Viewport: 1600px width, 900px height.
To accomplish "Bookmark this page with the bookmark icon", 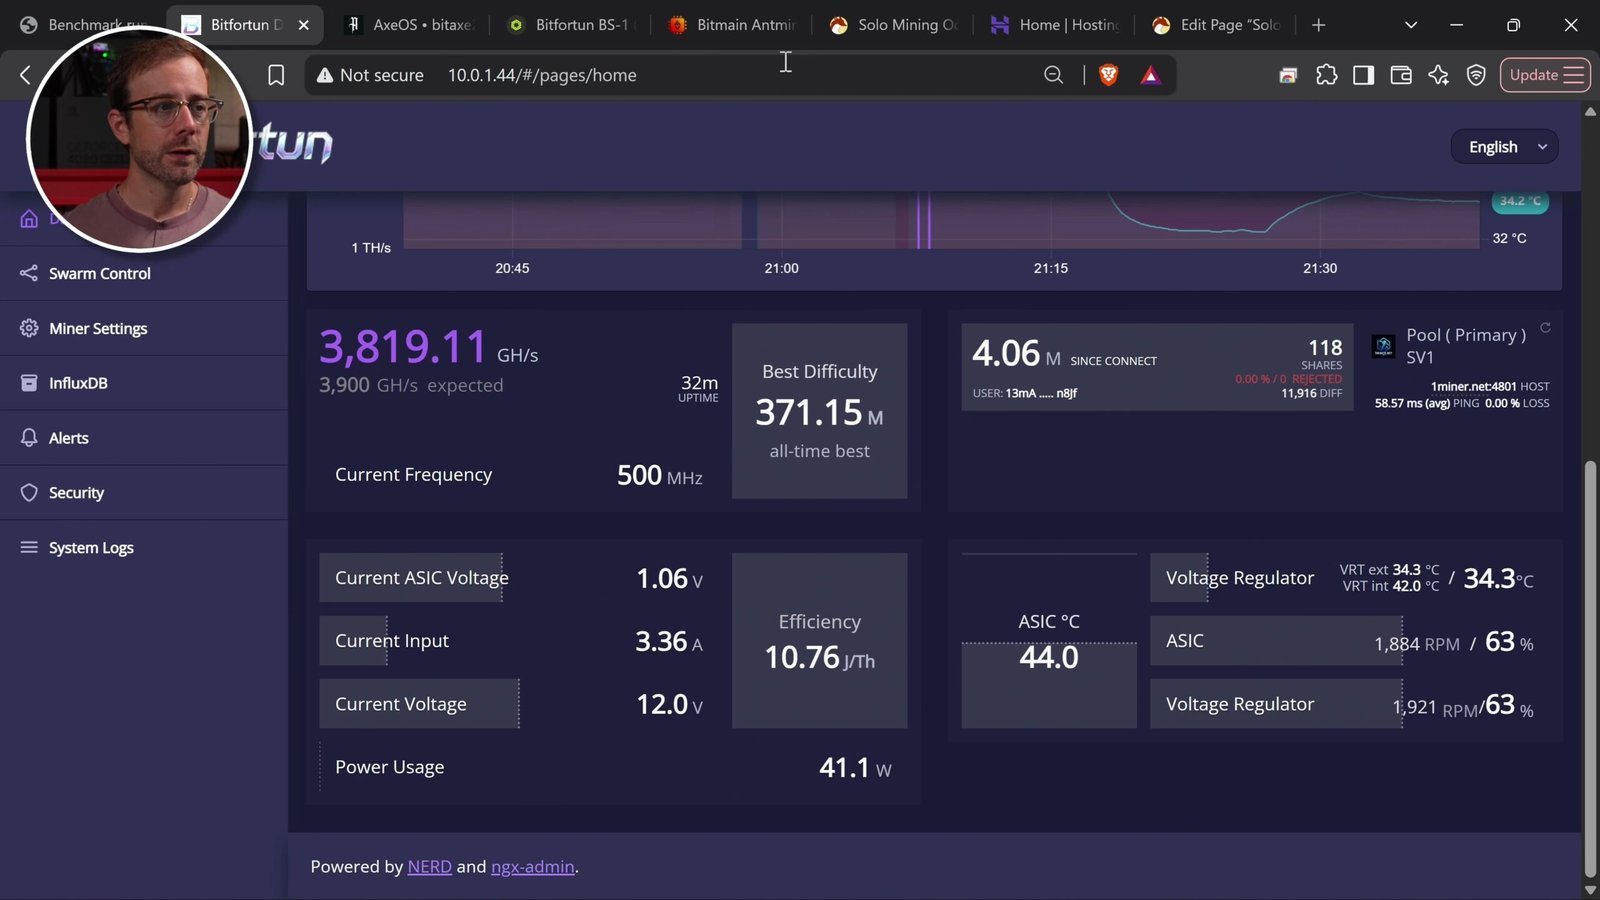I will (x=276, y=75).
